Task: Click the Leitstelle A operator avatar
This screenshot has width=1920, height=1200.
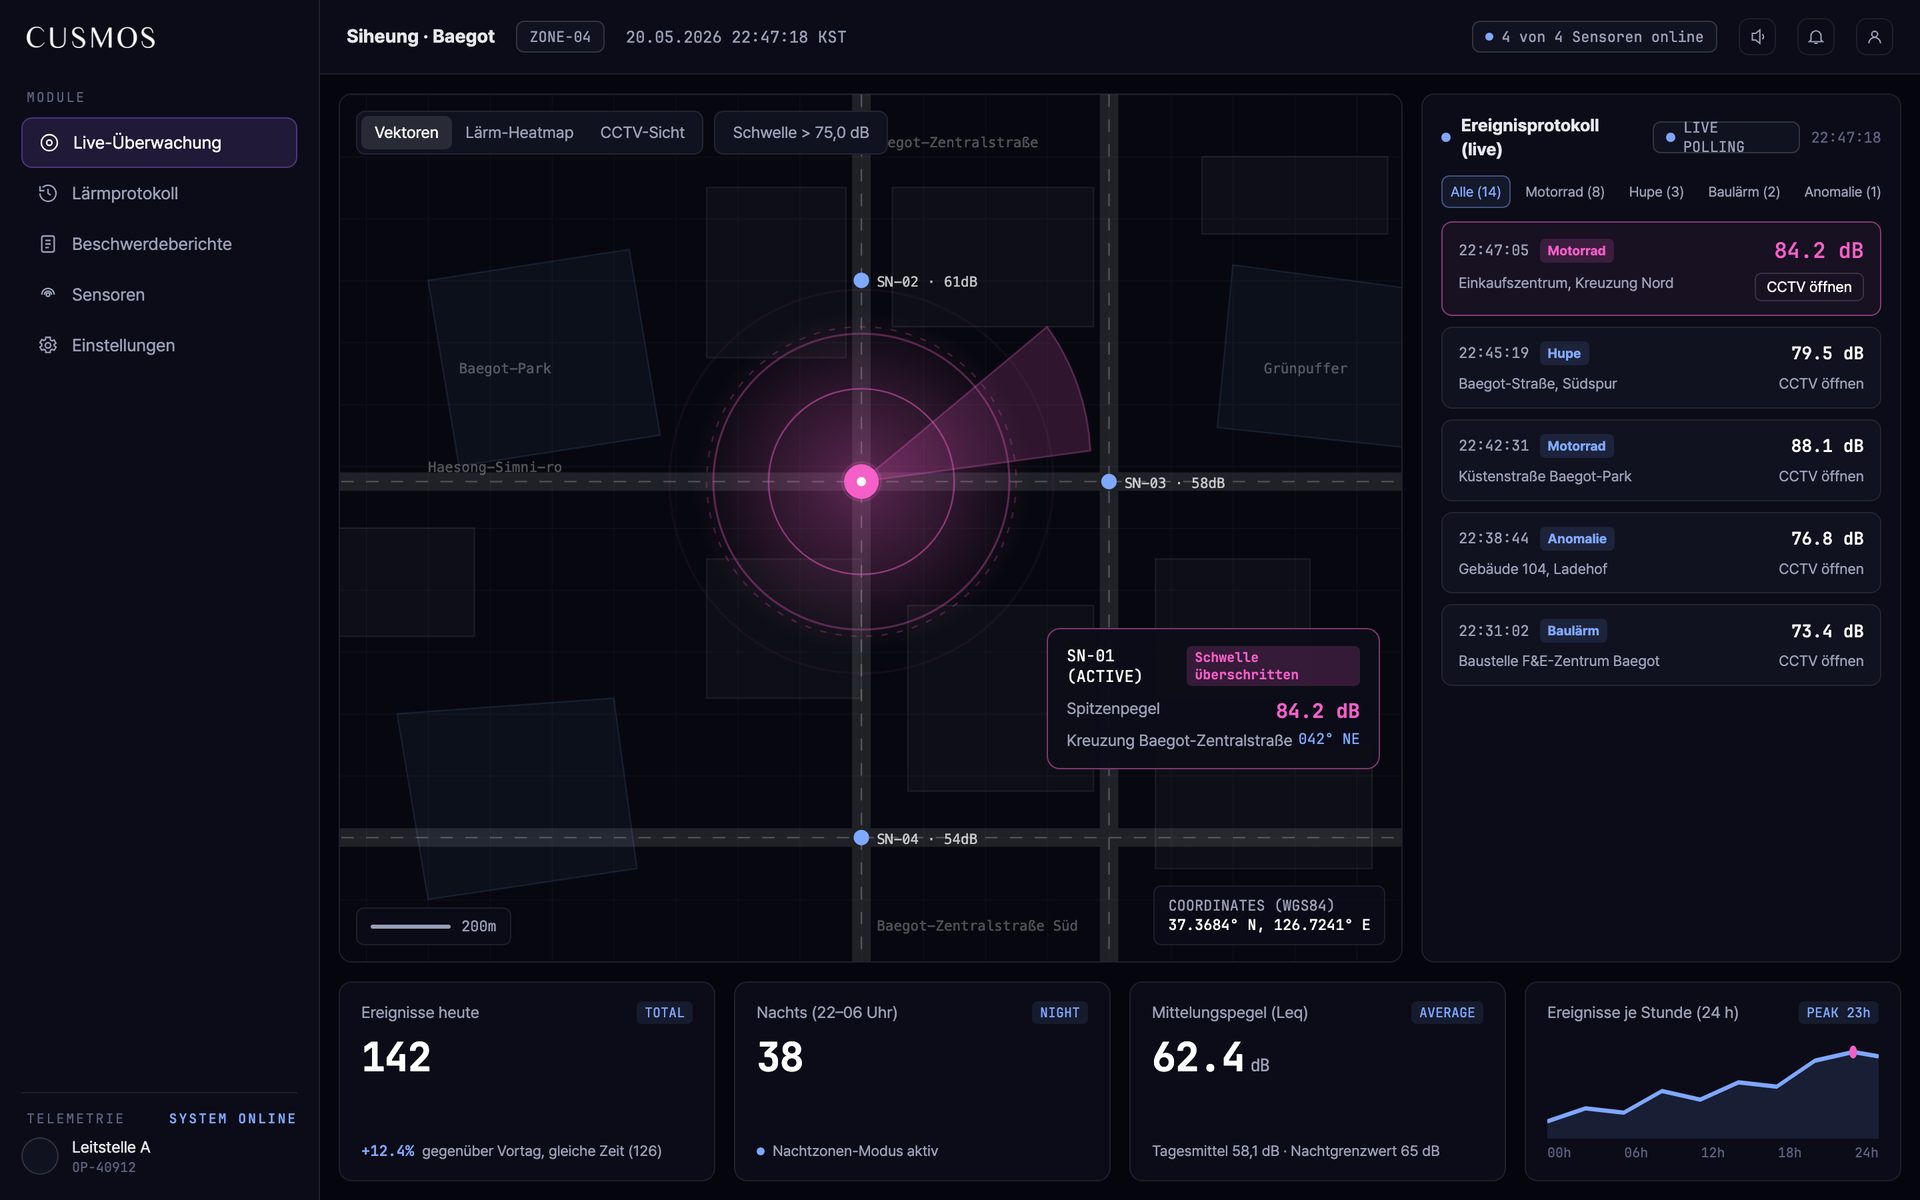Action: point(40,1156)
